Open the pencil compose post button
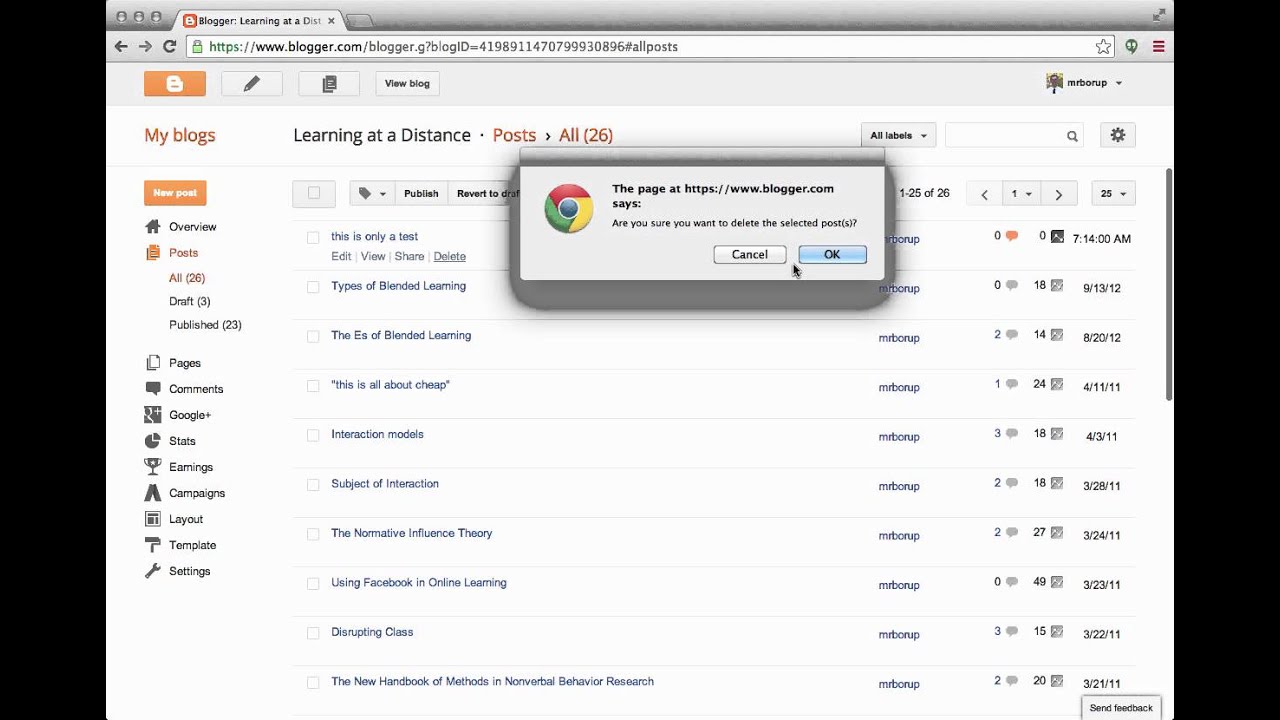Viewport: 1280px width, 720px height. click(252, 84)
